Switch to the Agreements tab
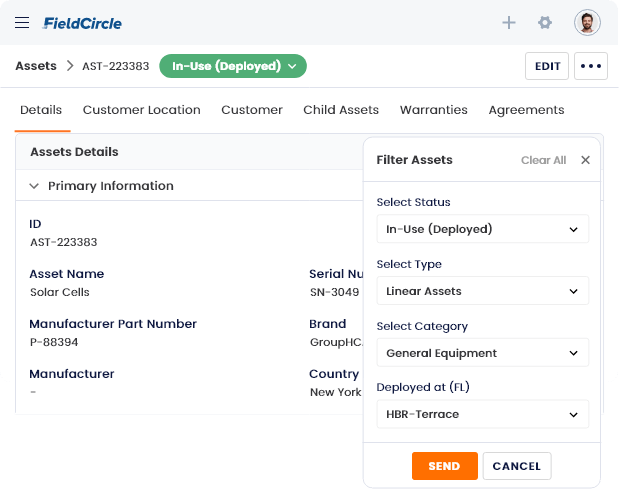The width and height of the screenshot is (619, 489). pyautogui.click(x=526, y=110)
